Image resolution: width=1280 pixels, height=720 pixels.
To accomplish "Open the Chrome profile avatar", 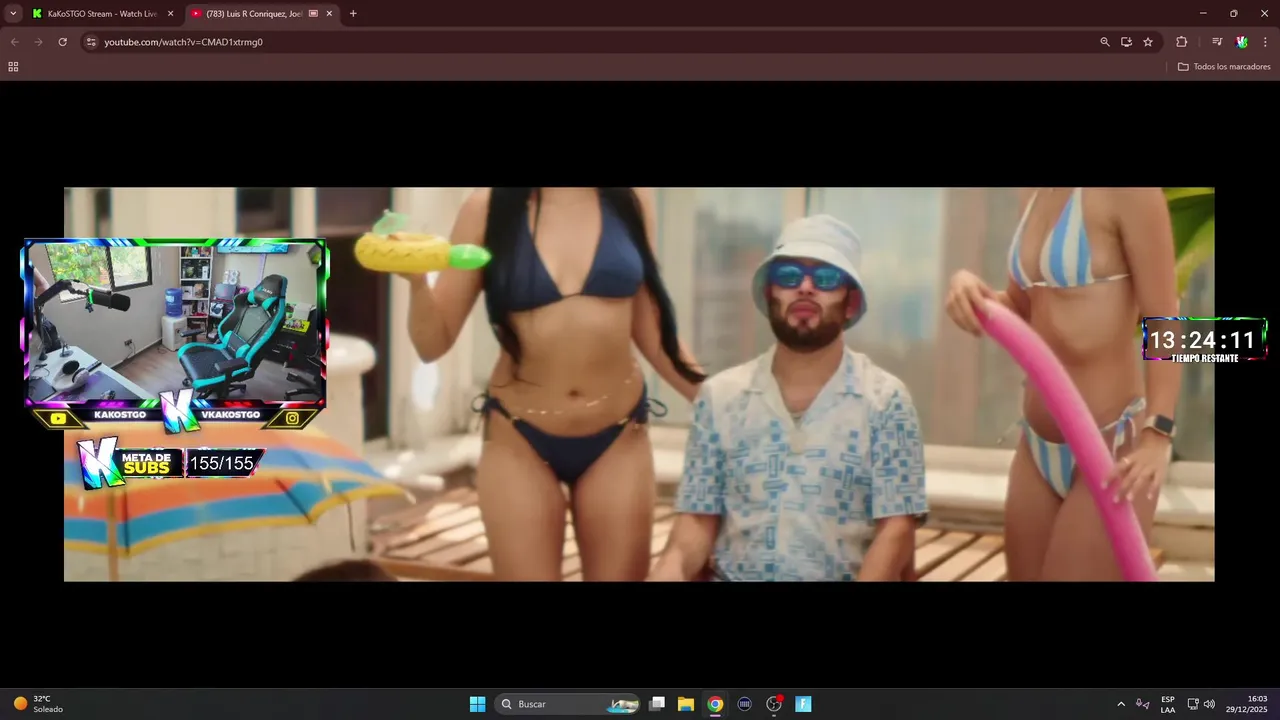I will [x=1241, y=42].
